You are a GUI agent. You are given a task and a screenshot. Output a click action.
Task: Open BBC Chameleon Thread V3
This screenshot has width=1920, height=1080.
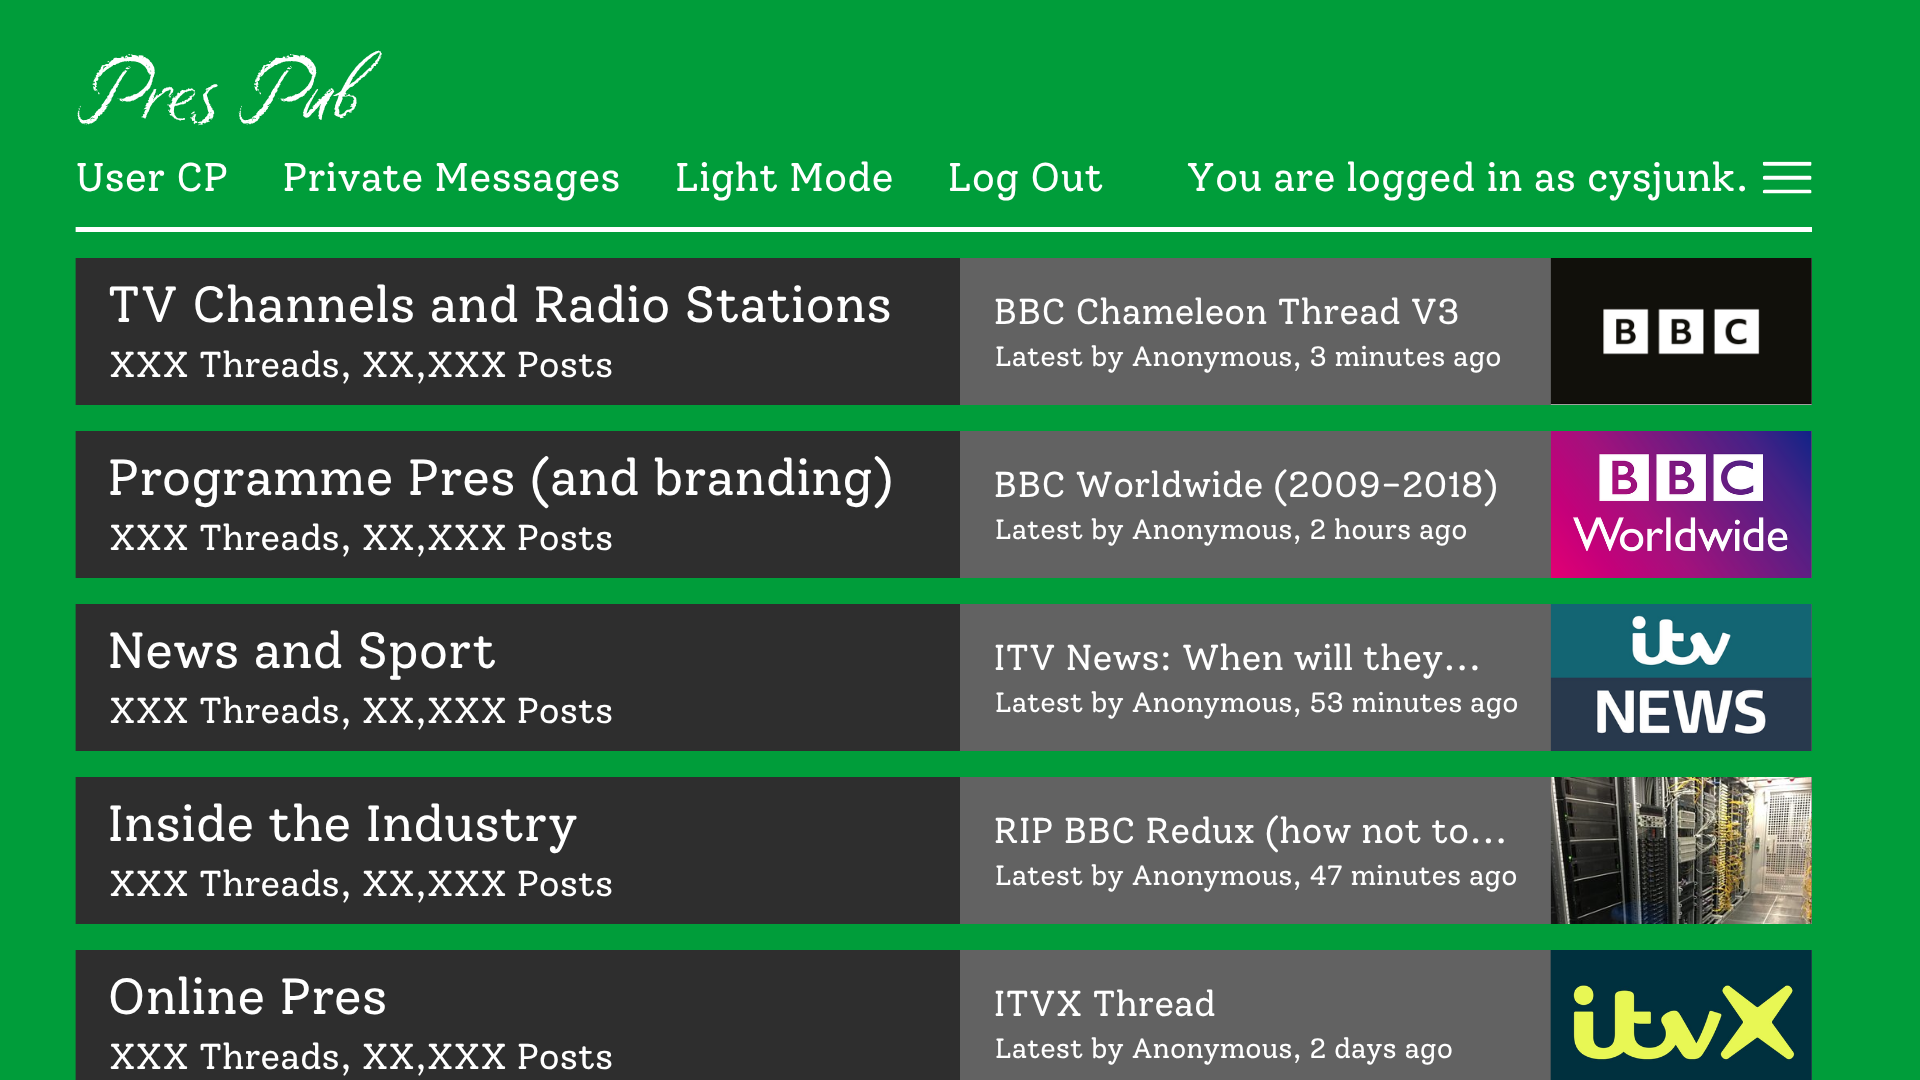[x=1226, y=312]
